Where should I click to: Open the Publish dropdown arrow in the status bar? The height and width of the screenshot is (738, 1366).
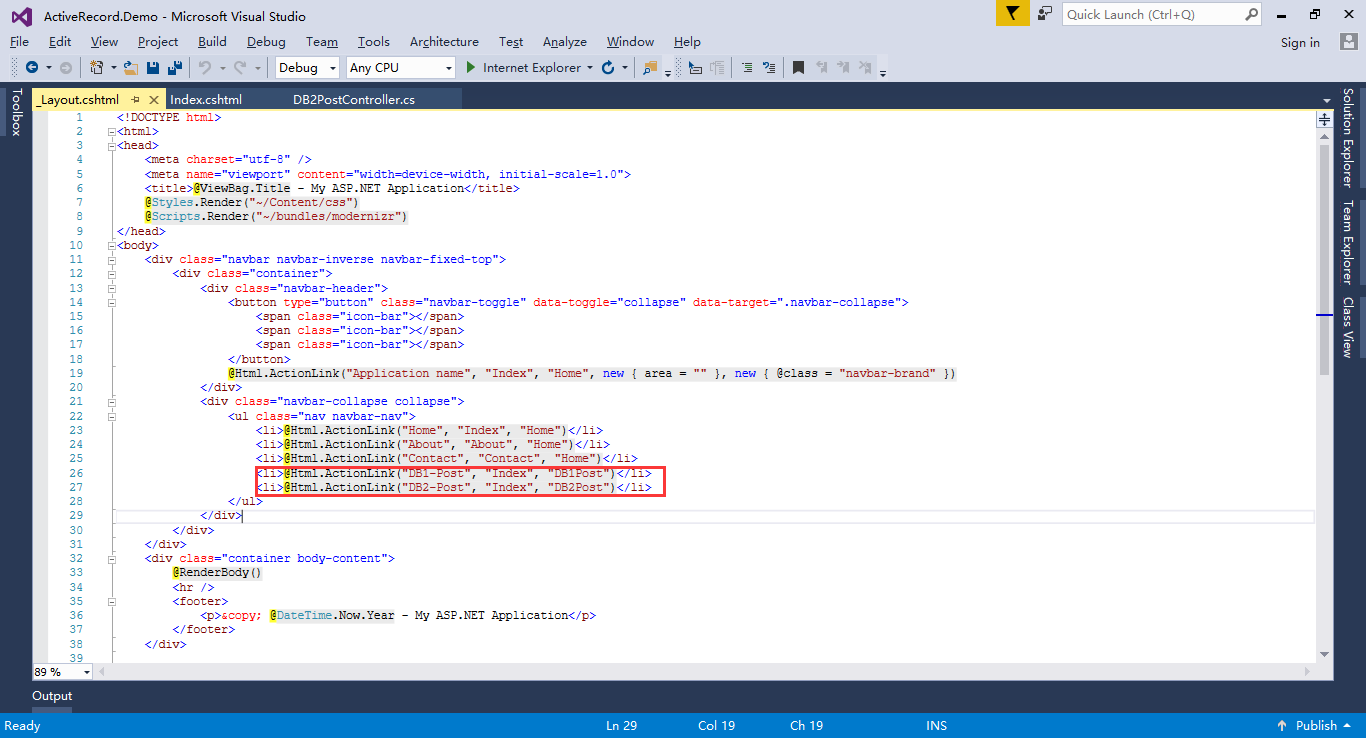point(1348,726)
